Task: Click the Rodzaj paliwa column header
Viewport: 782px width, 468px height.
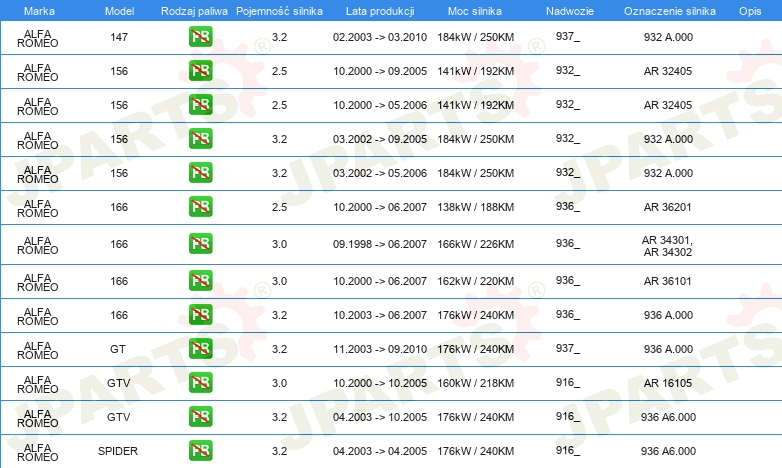Action: click(x=194, y=11)
